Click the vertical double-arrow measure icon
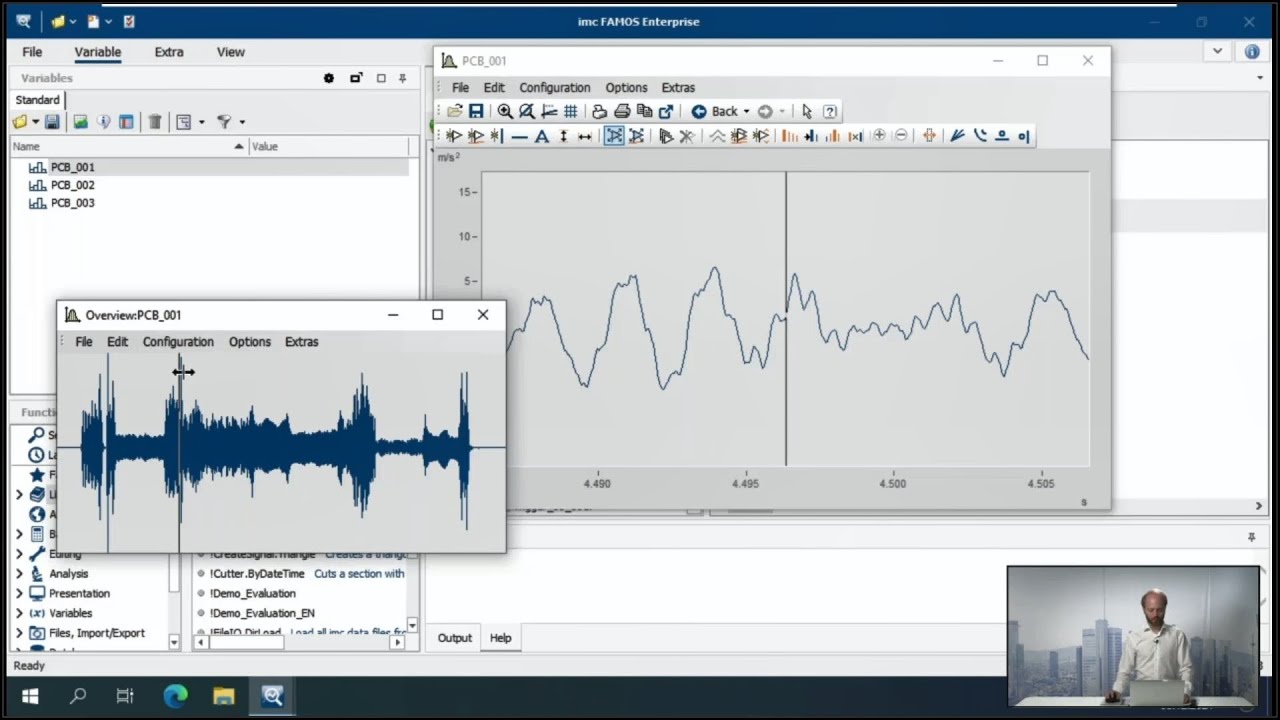The height and width of the screenshot is (720, 1280). [563, 136]
